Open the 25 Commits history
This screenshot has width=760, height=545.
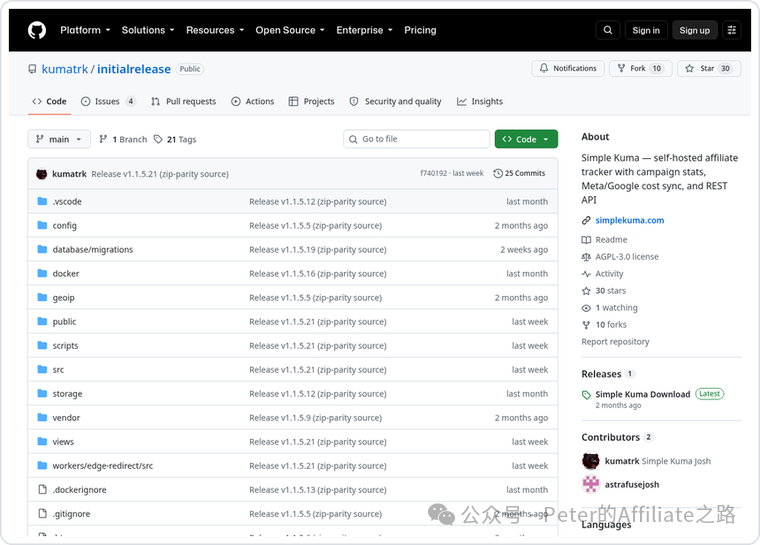tap(519, 173)
